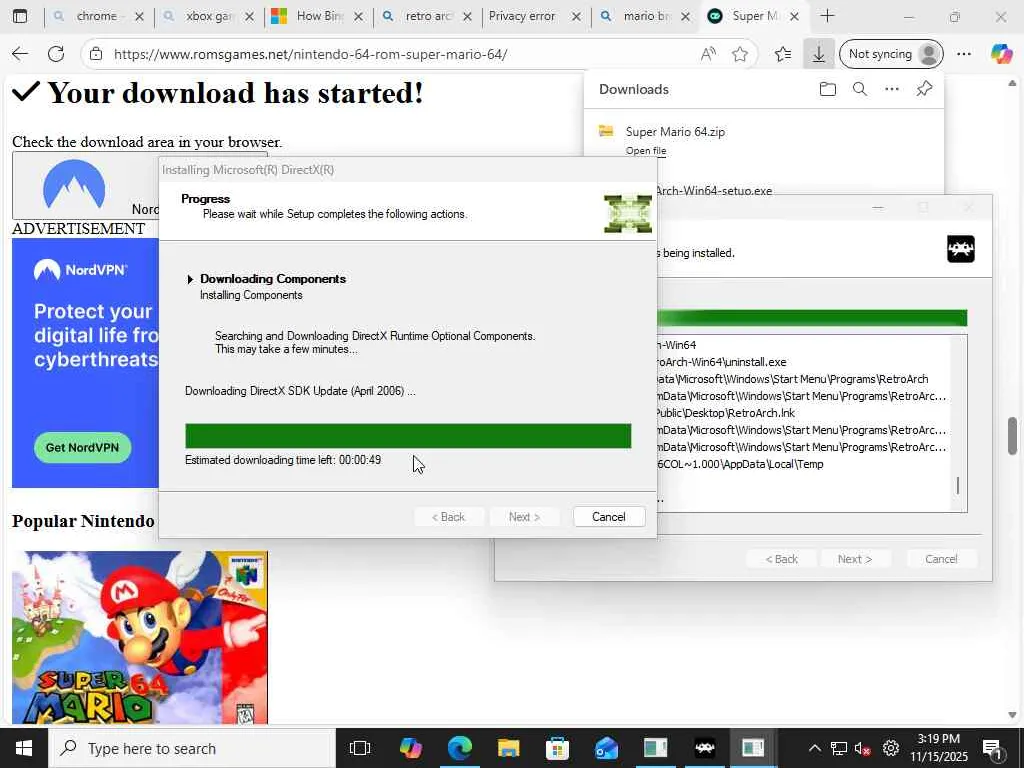Click the Cancel button in the RetroArch installer

click(941, 559)
